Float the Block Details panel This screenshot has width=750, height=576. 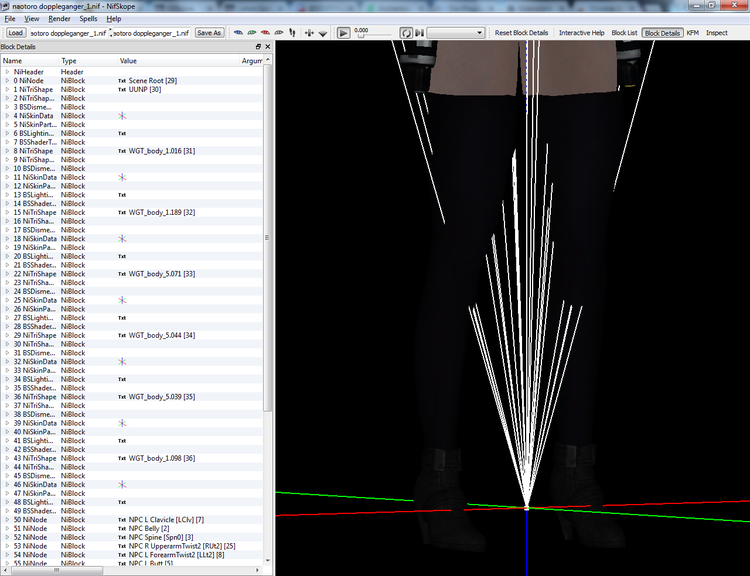click(258, 46)
